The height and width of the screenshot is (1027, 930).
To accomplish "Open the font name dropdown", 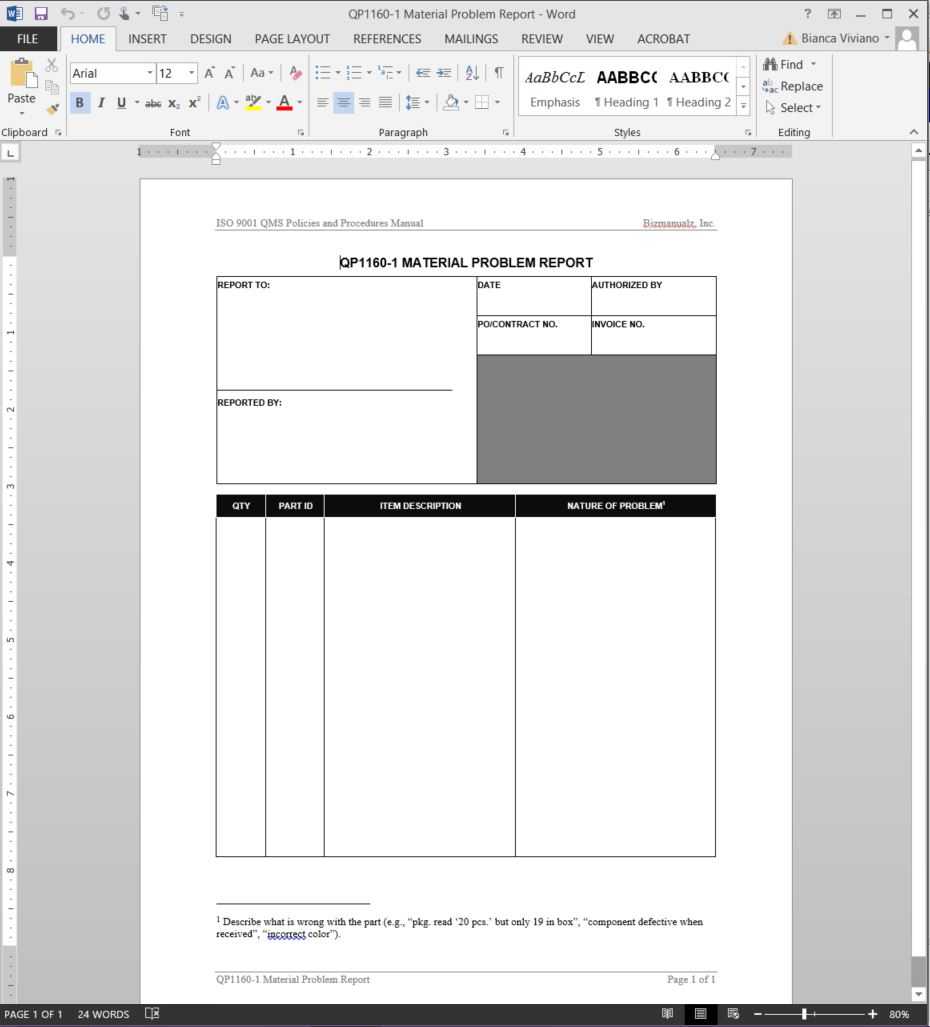I will click(x=150, y=73).
